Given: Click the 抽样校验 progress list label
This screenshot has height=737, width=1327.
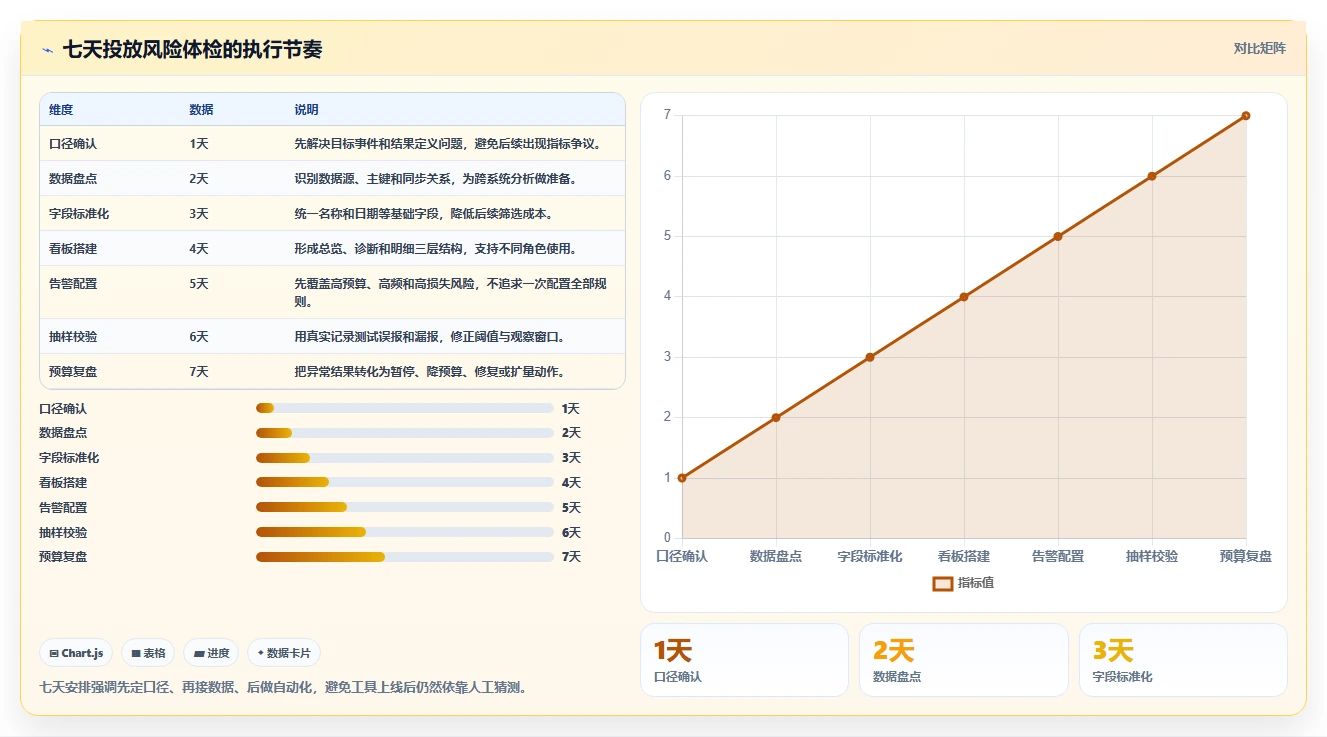Looking at the screenshot, I should click(x=63, y=532).
